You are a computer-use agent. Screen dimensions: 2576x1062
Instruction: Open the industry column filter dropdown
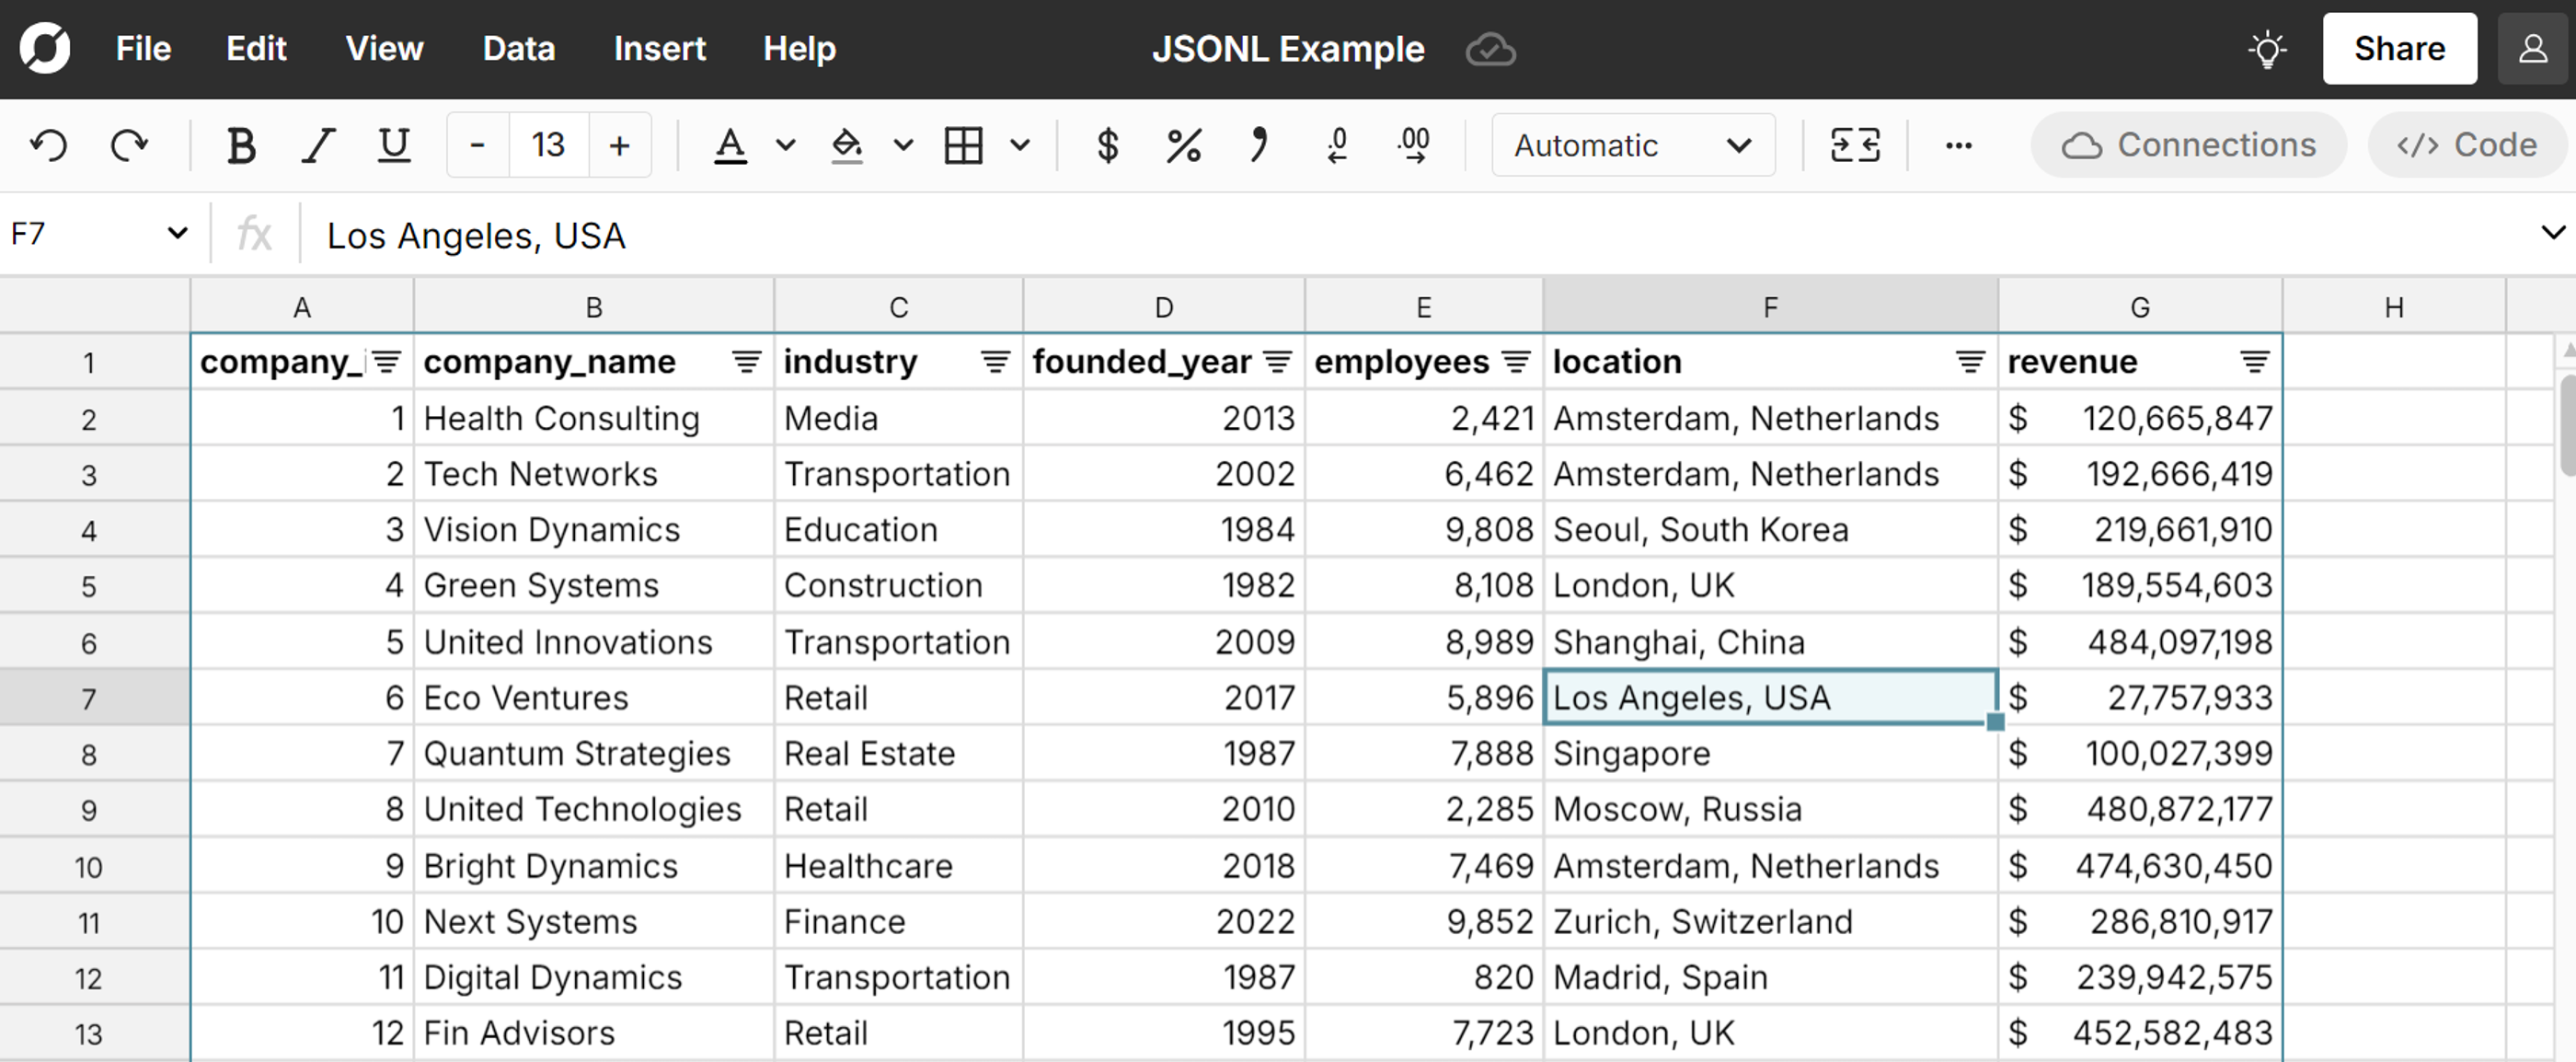point(995,361)
